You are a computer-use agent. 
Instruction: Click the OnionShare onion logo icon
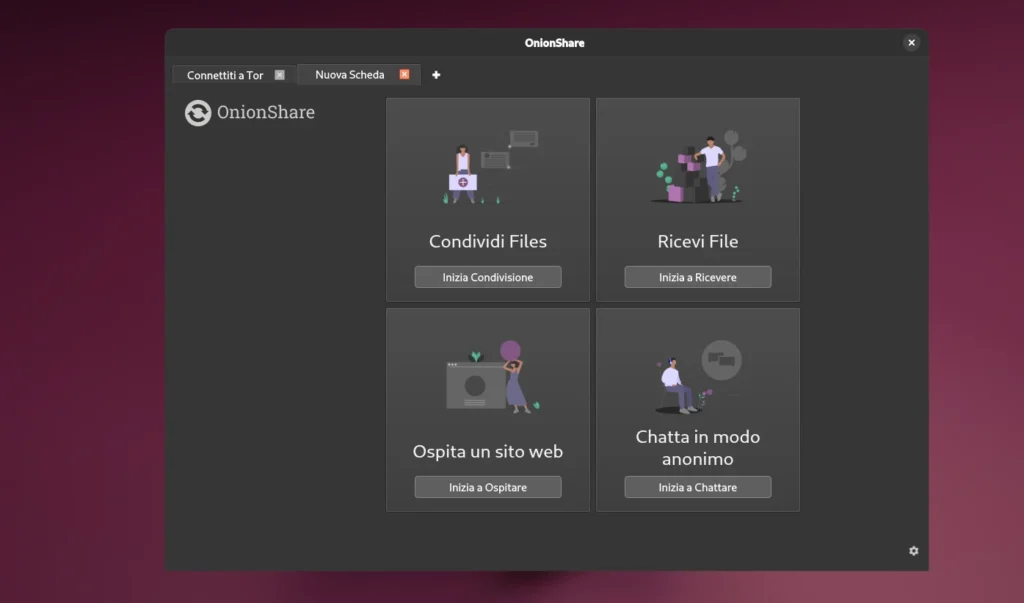pos(197,113)
